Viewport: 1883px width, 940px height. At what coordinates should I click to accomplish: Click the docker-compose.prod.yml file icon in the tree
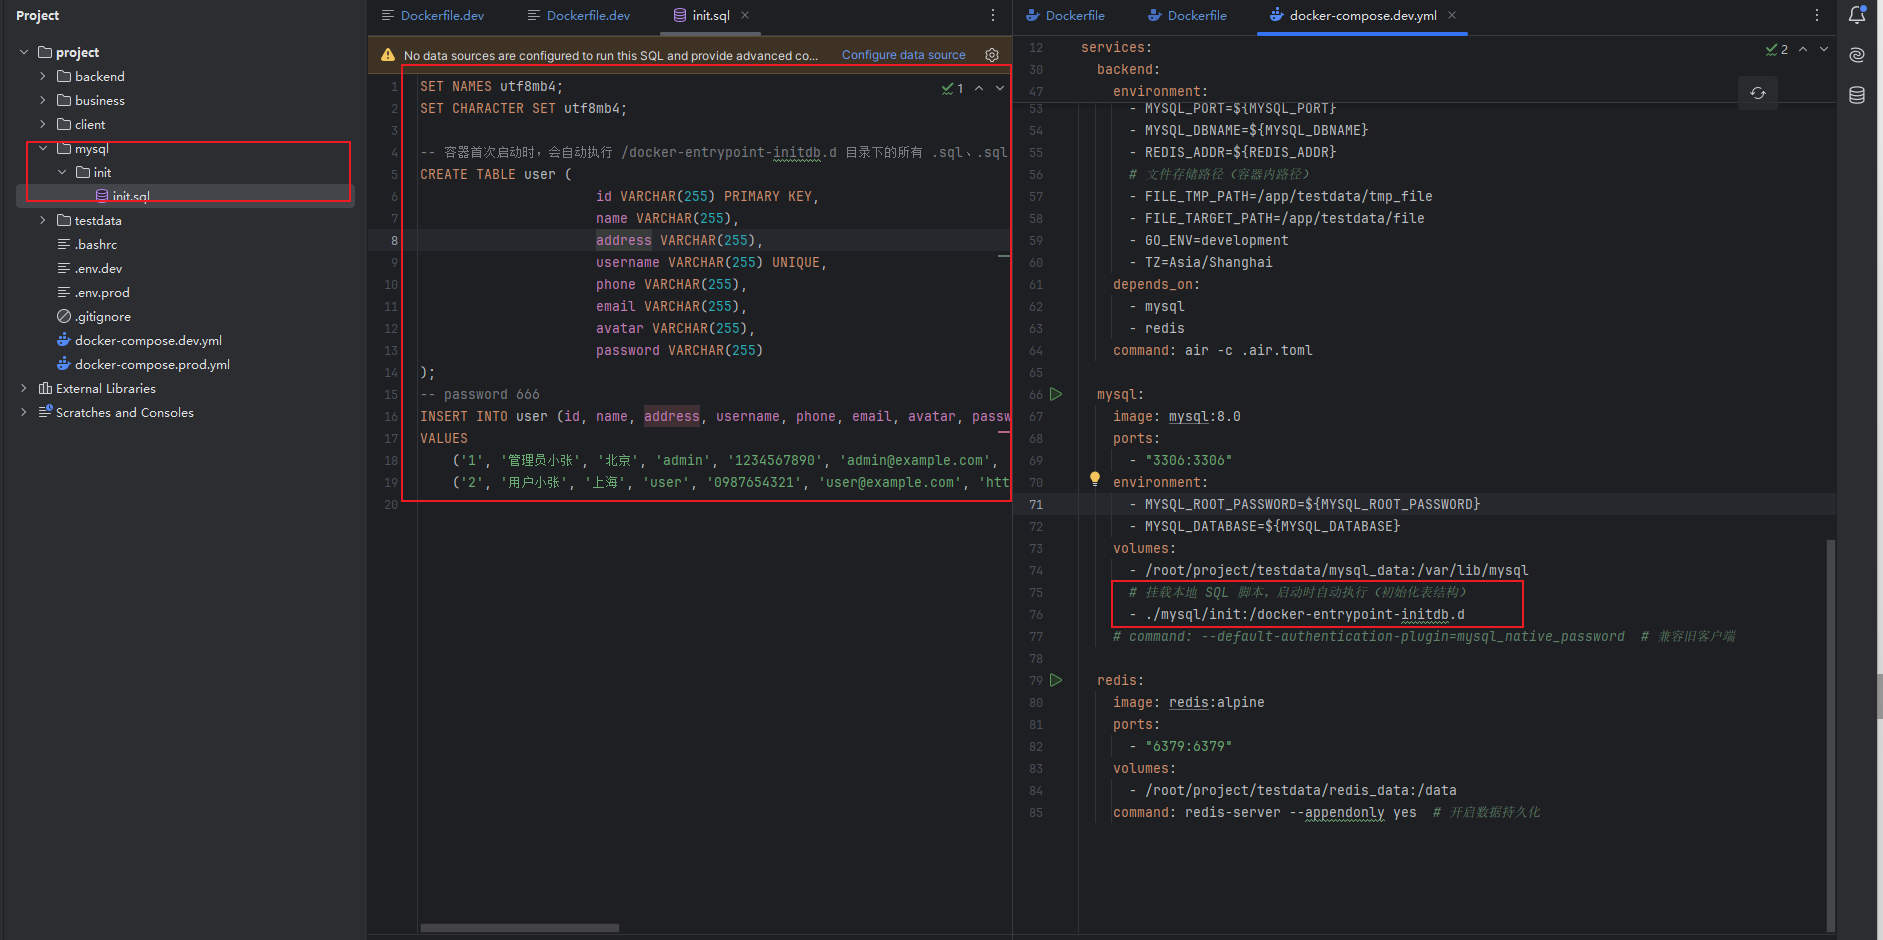coord(64,364)
